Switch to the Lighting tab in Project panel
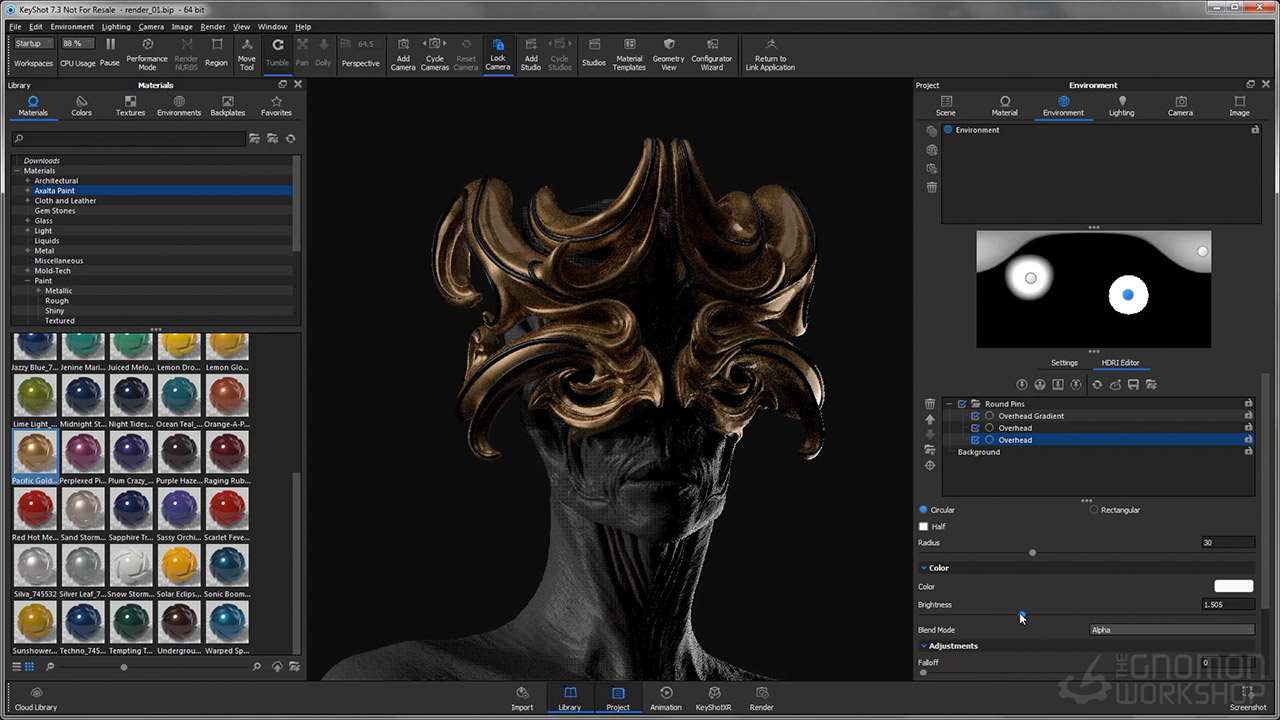Screen dimensions: 1280x720 pyautogui.click(x=1121, y=106)
